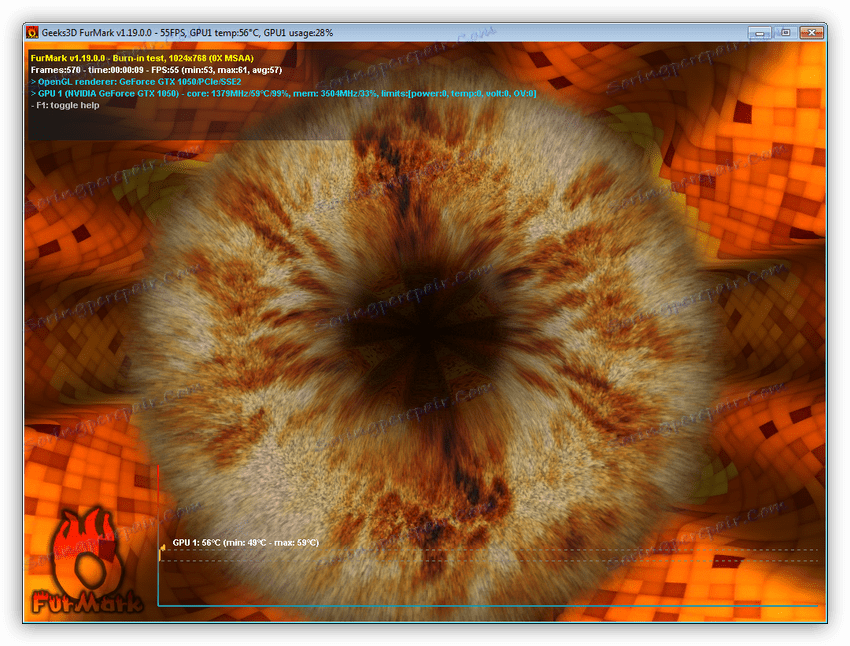Viewport: 850px width, 646px height.
Task: Maximize the FurMark window
Action: point(785,33)
